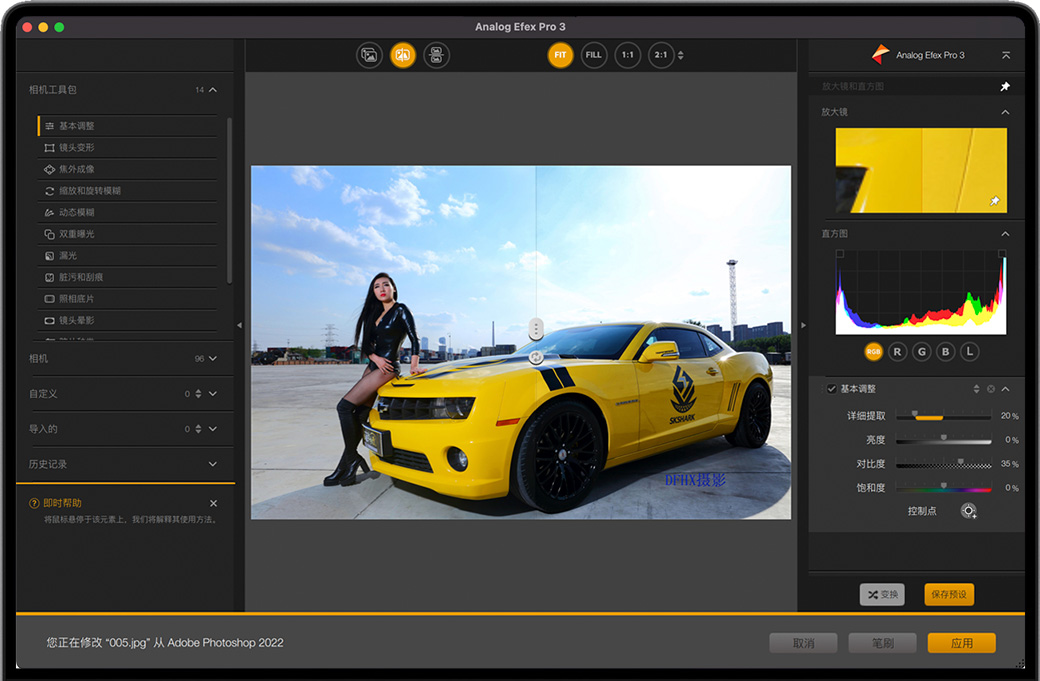Click the 保存预设 save preset button

pos(948,594)
